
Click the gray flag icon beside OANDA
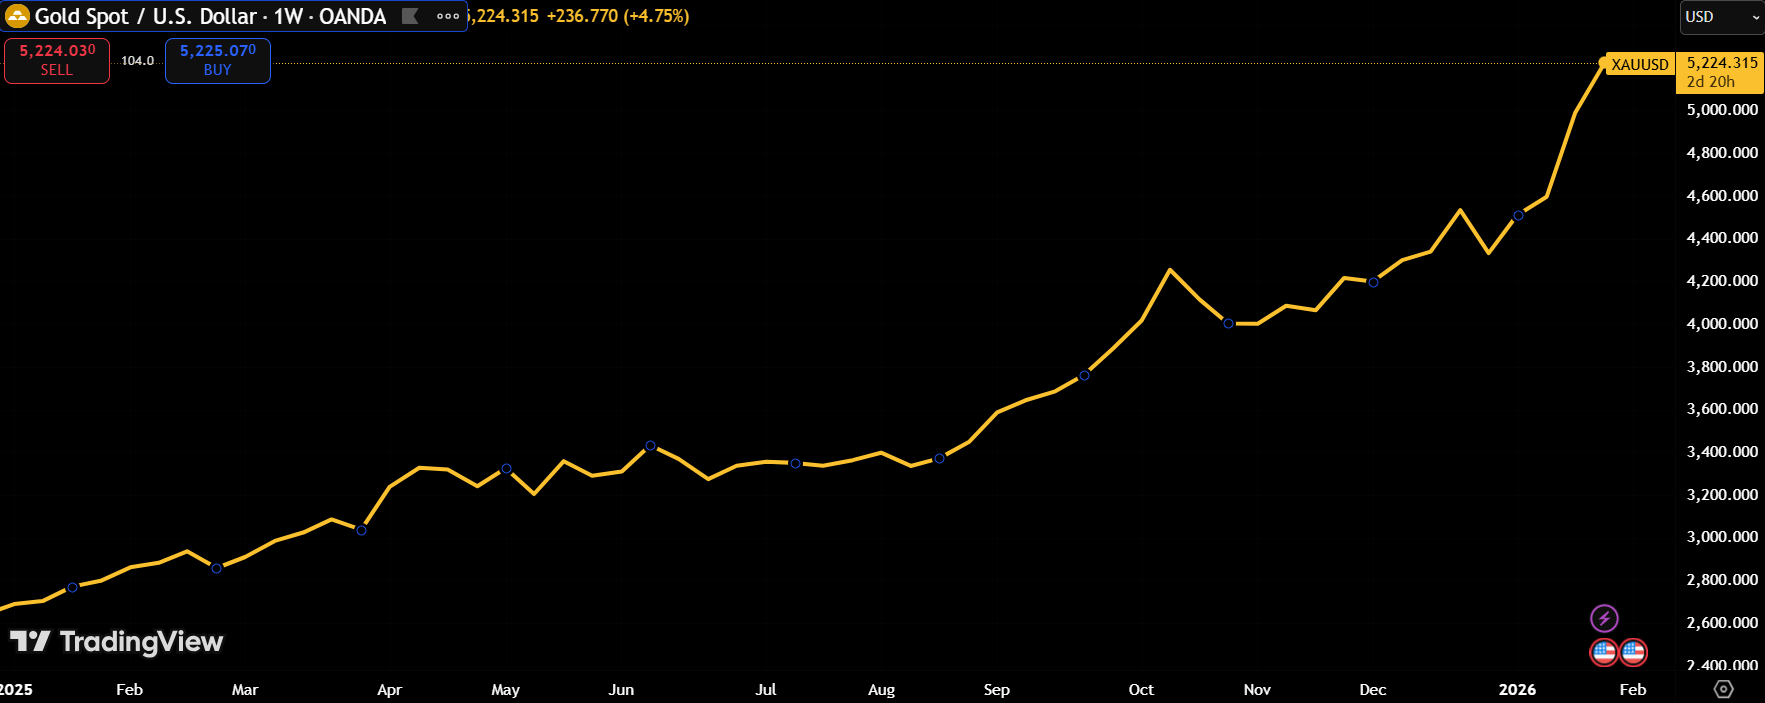[410, 16]
